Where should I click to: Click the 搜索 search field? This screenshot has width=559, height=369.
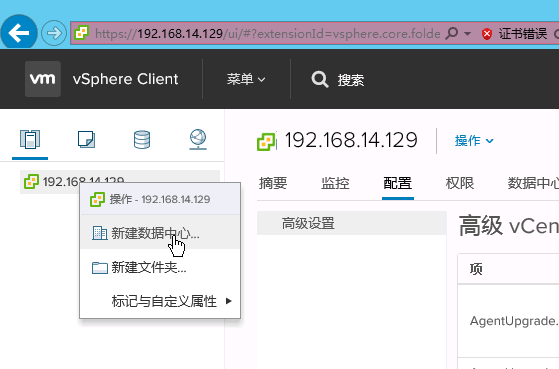pyautogui.click(x=351, y=80)
